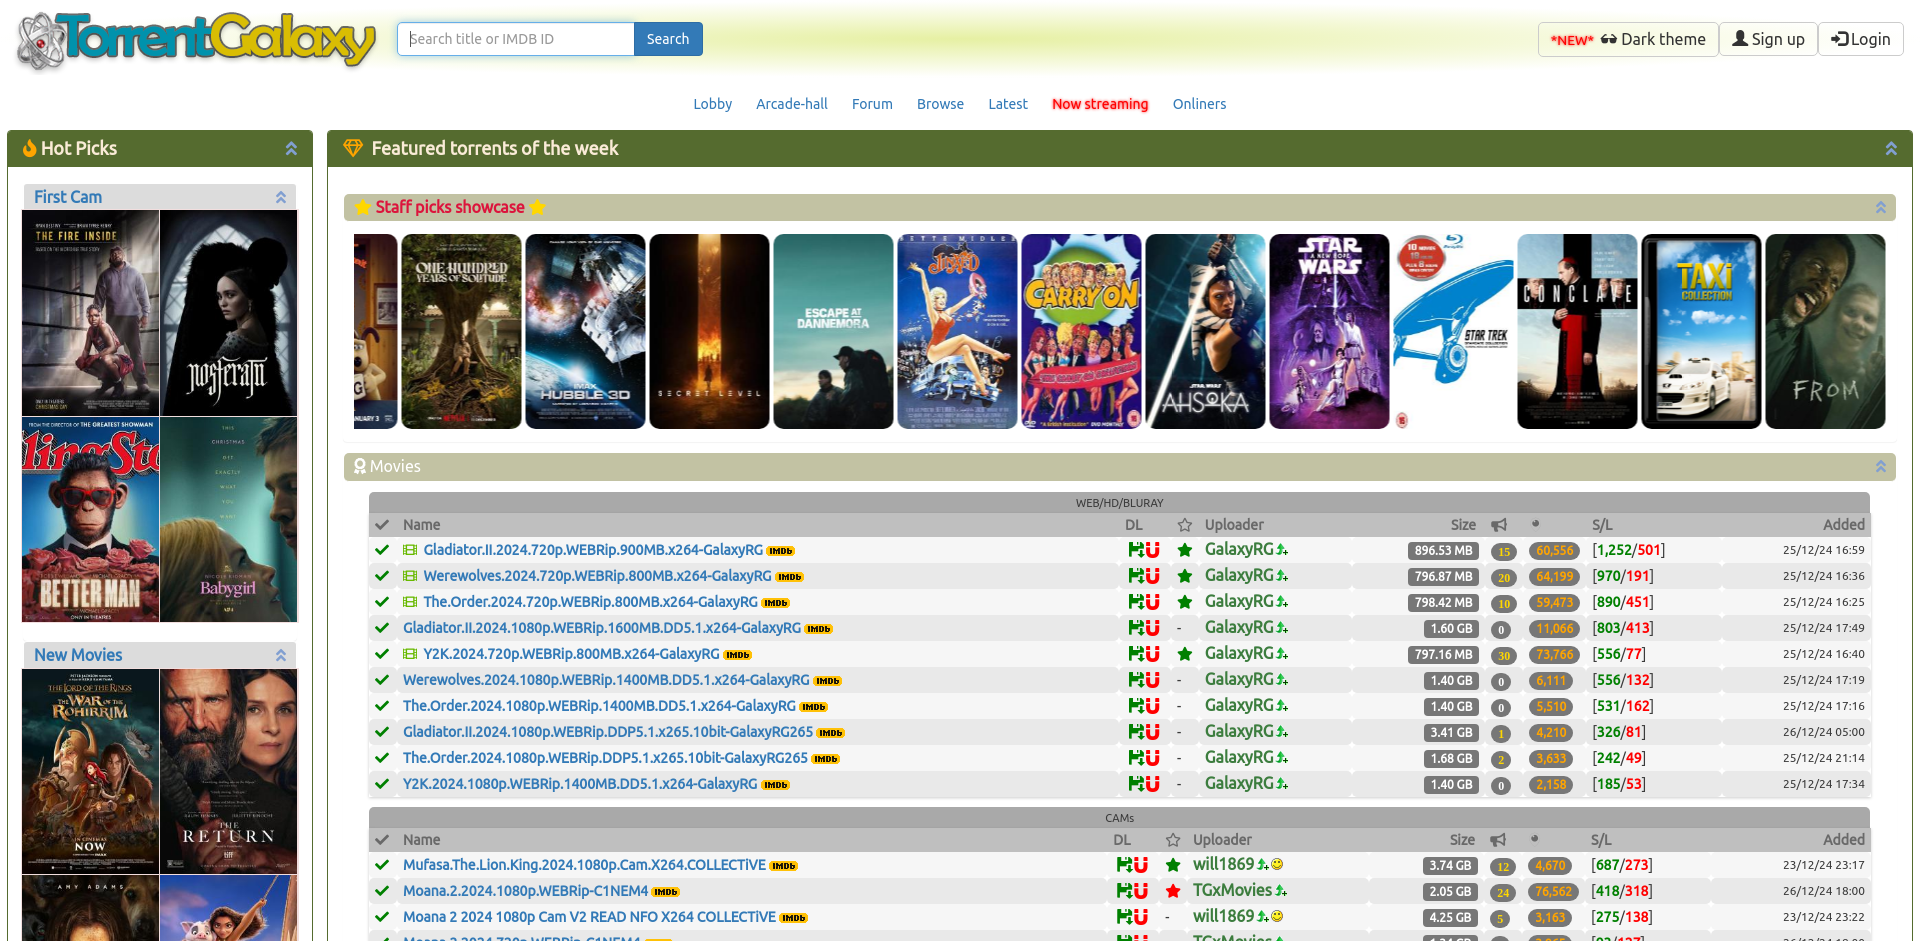1920x941 pixels.
Task: Toggle the Dark theme option
Action: (x=1628, y=39)
